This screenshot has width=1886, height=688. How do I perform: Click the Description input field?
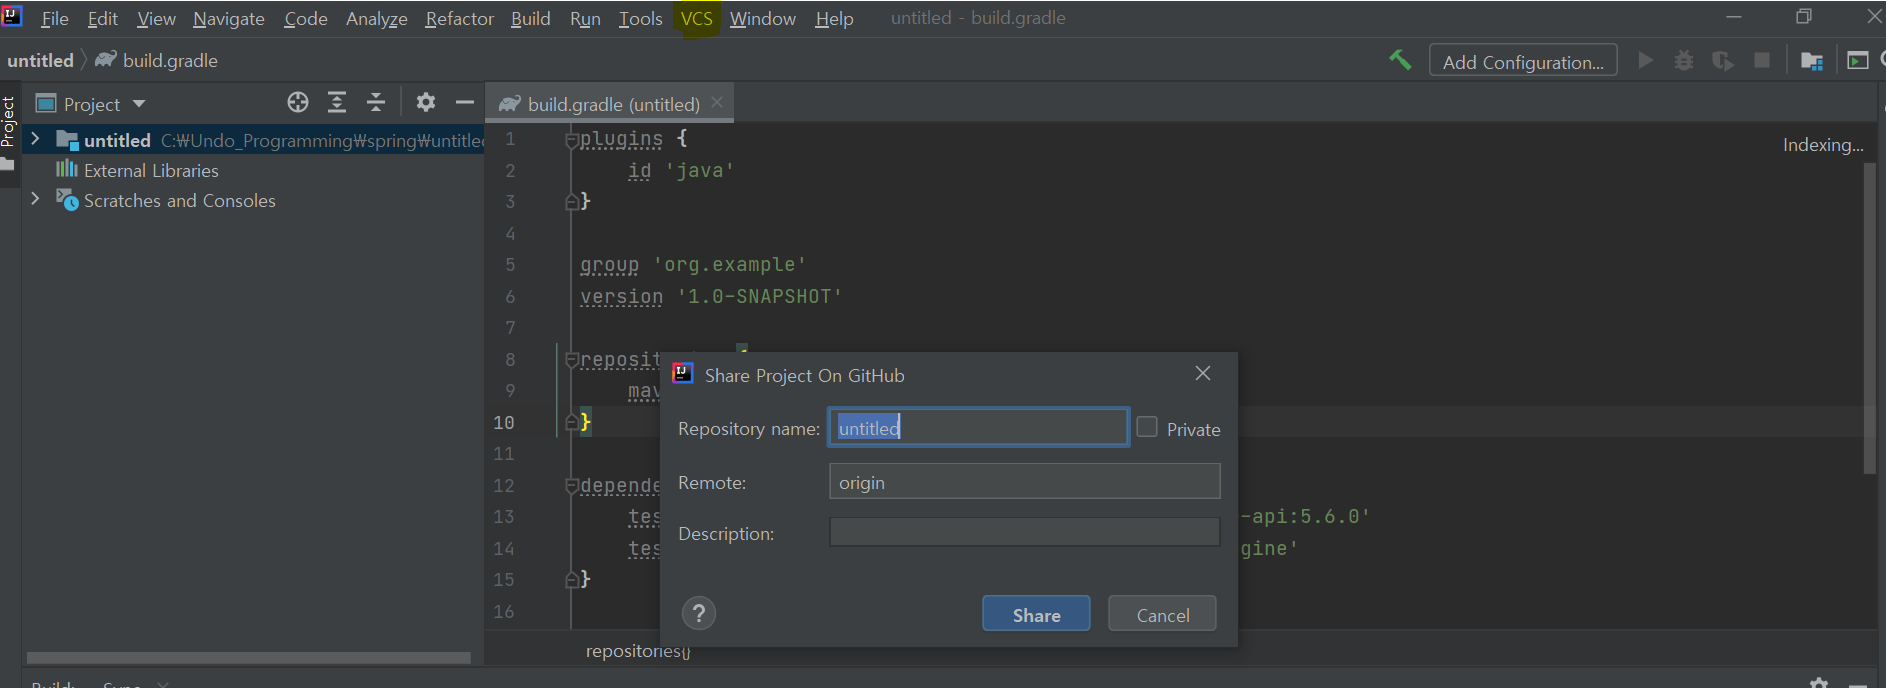click(x=1024, y=532)
